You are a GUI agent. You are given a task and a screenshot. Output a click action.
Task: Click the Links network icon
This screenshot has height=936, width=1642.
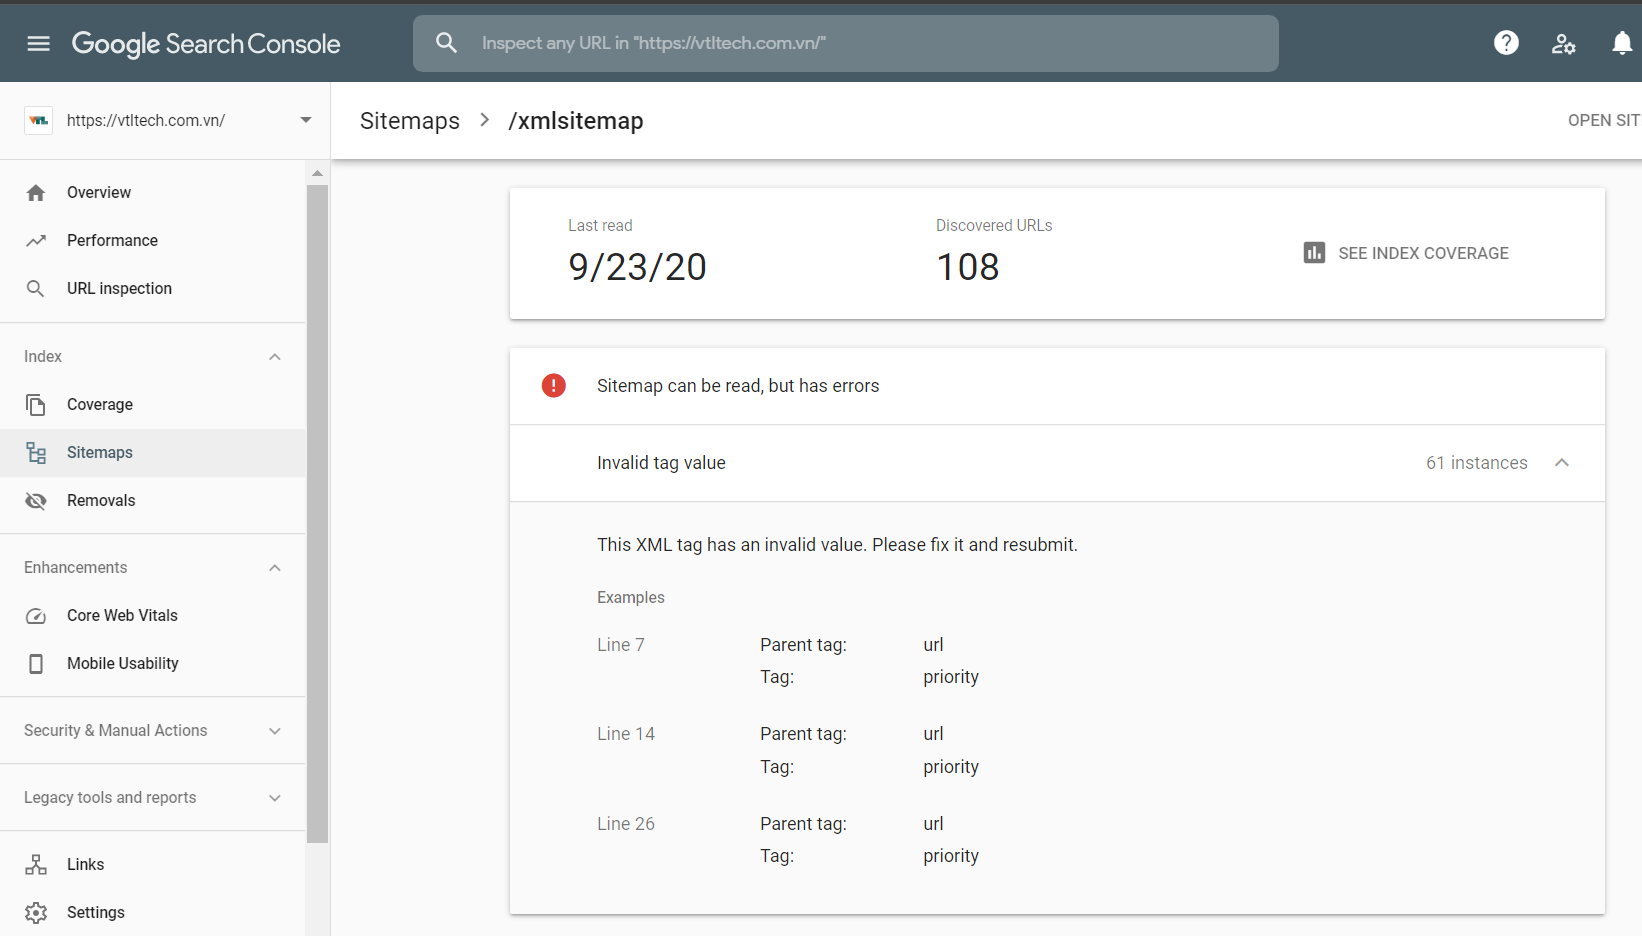[x=36, y=865]
